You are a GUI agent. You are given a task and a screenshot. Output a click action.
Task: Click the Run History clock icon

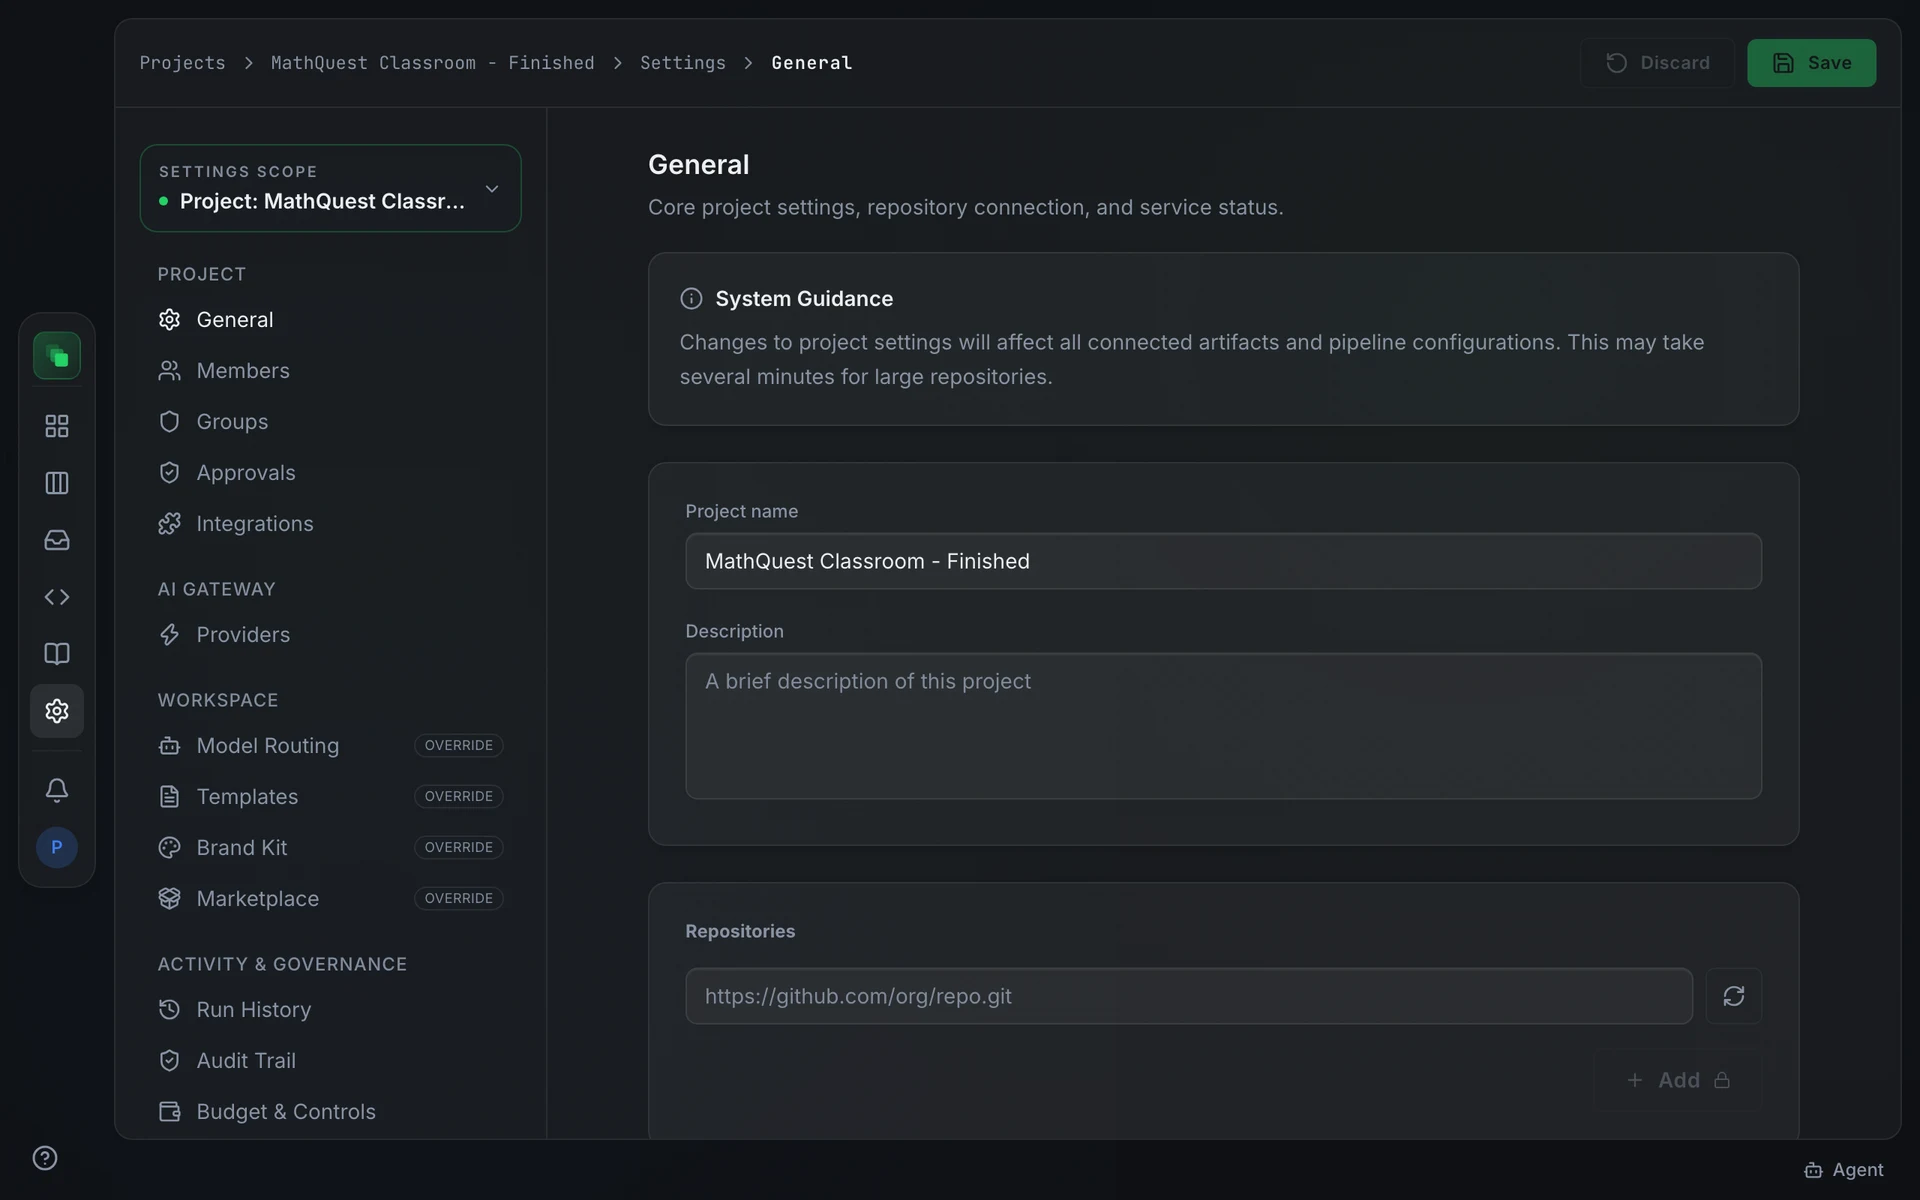[x=169, y=1010]
